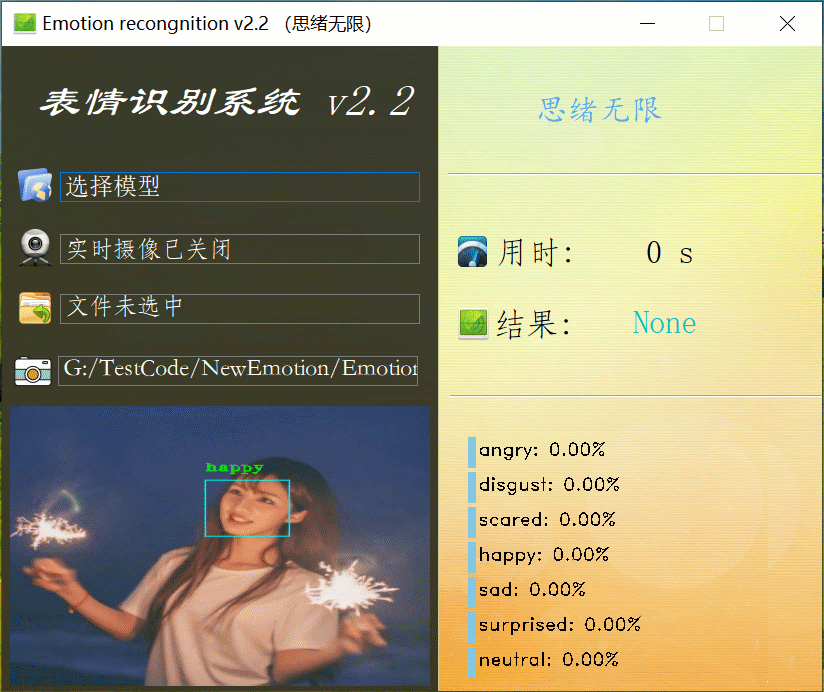The image size is (824, 692).
Task: Click the photo camera icon
Action: coord(33,371)
